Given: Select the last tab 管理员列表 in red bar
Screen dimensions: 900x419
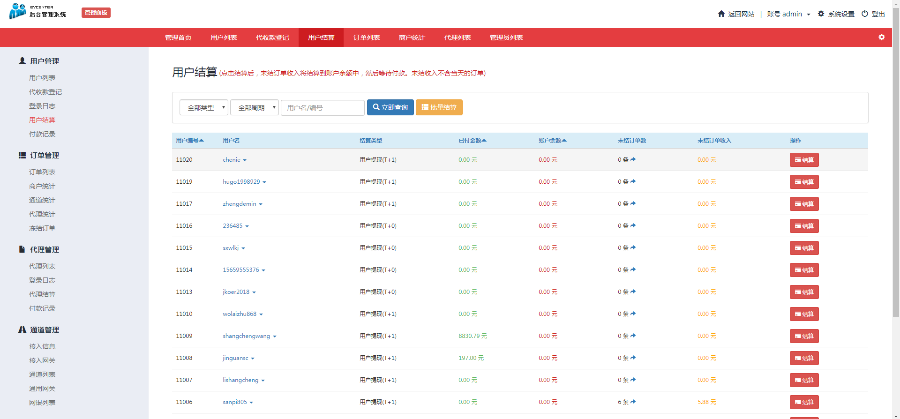Looking at the screenshot, I should [506, 37].
